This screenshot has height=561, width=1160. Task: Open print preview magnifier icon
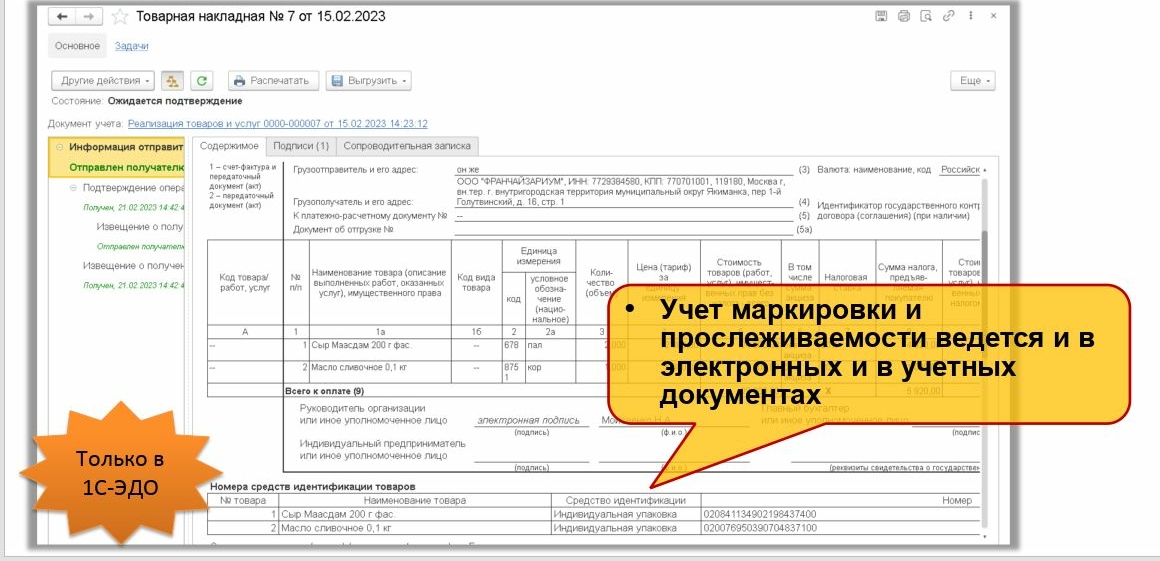coord(925,16)
